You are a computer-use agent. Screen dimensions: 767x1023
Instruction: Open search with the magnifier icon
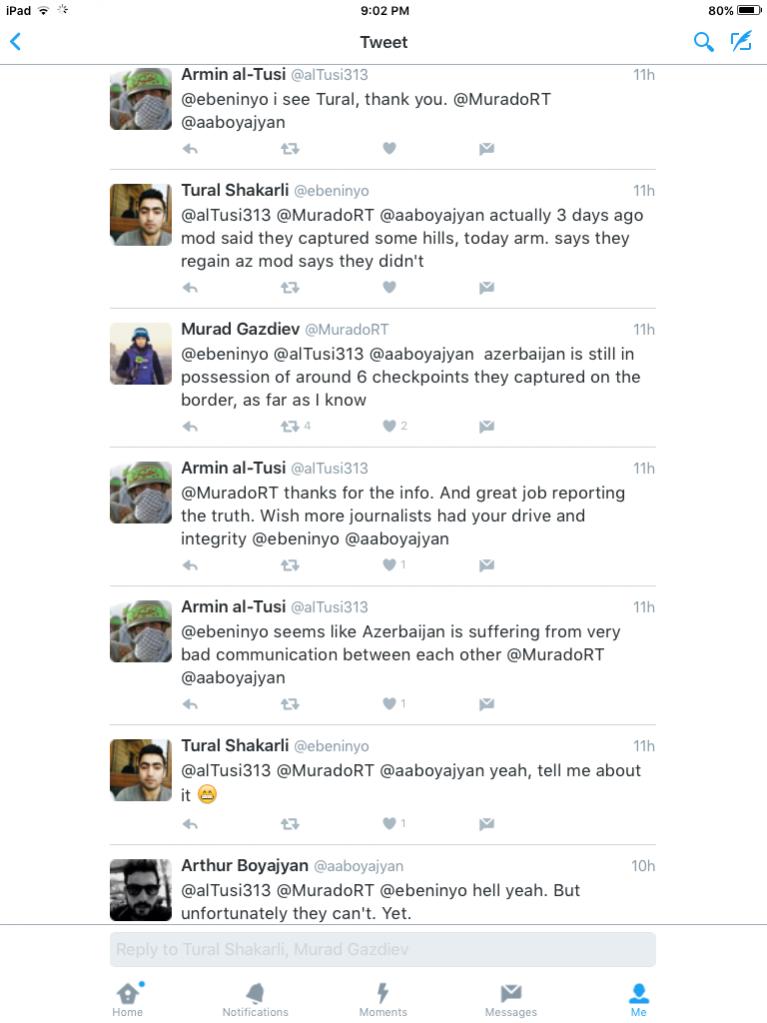(x=704, y=42)
